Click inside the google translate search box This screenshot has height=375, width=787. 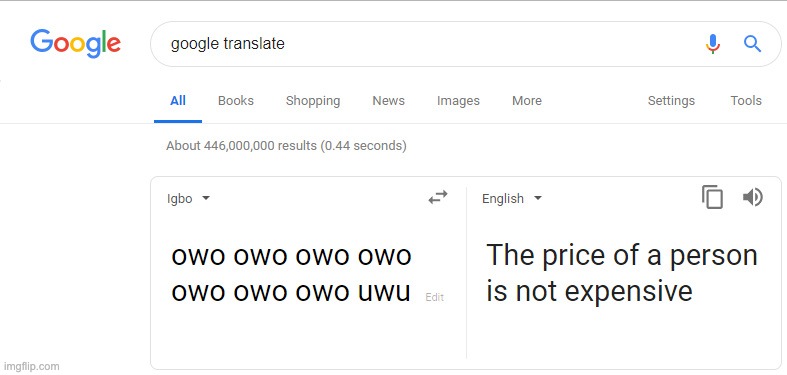[427, 44]
